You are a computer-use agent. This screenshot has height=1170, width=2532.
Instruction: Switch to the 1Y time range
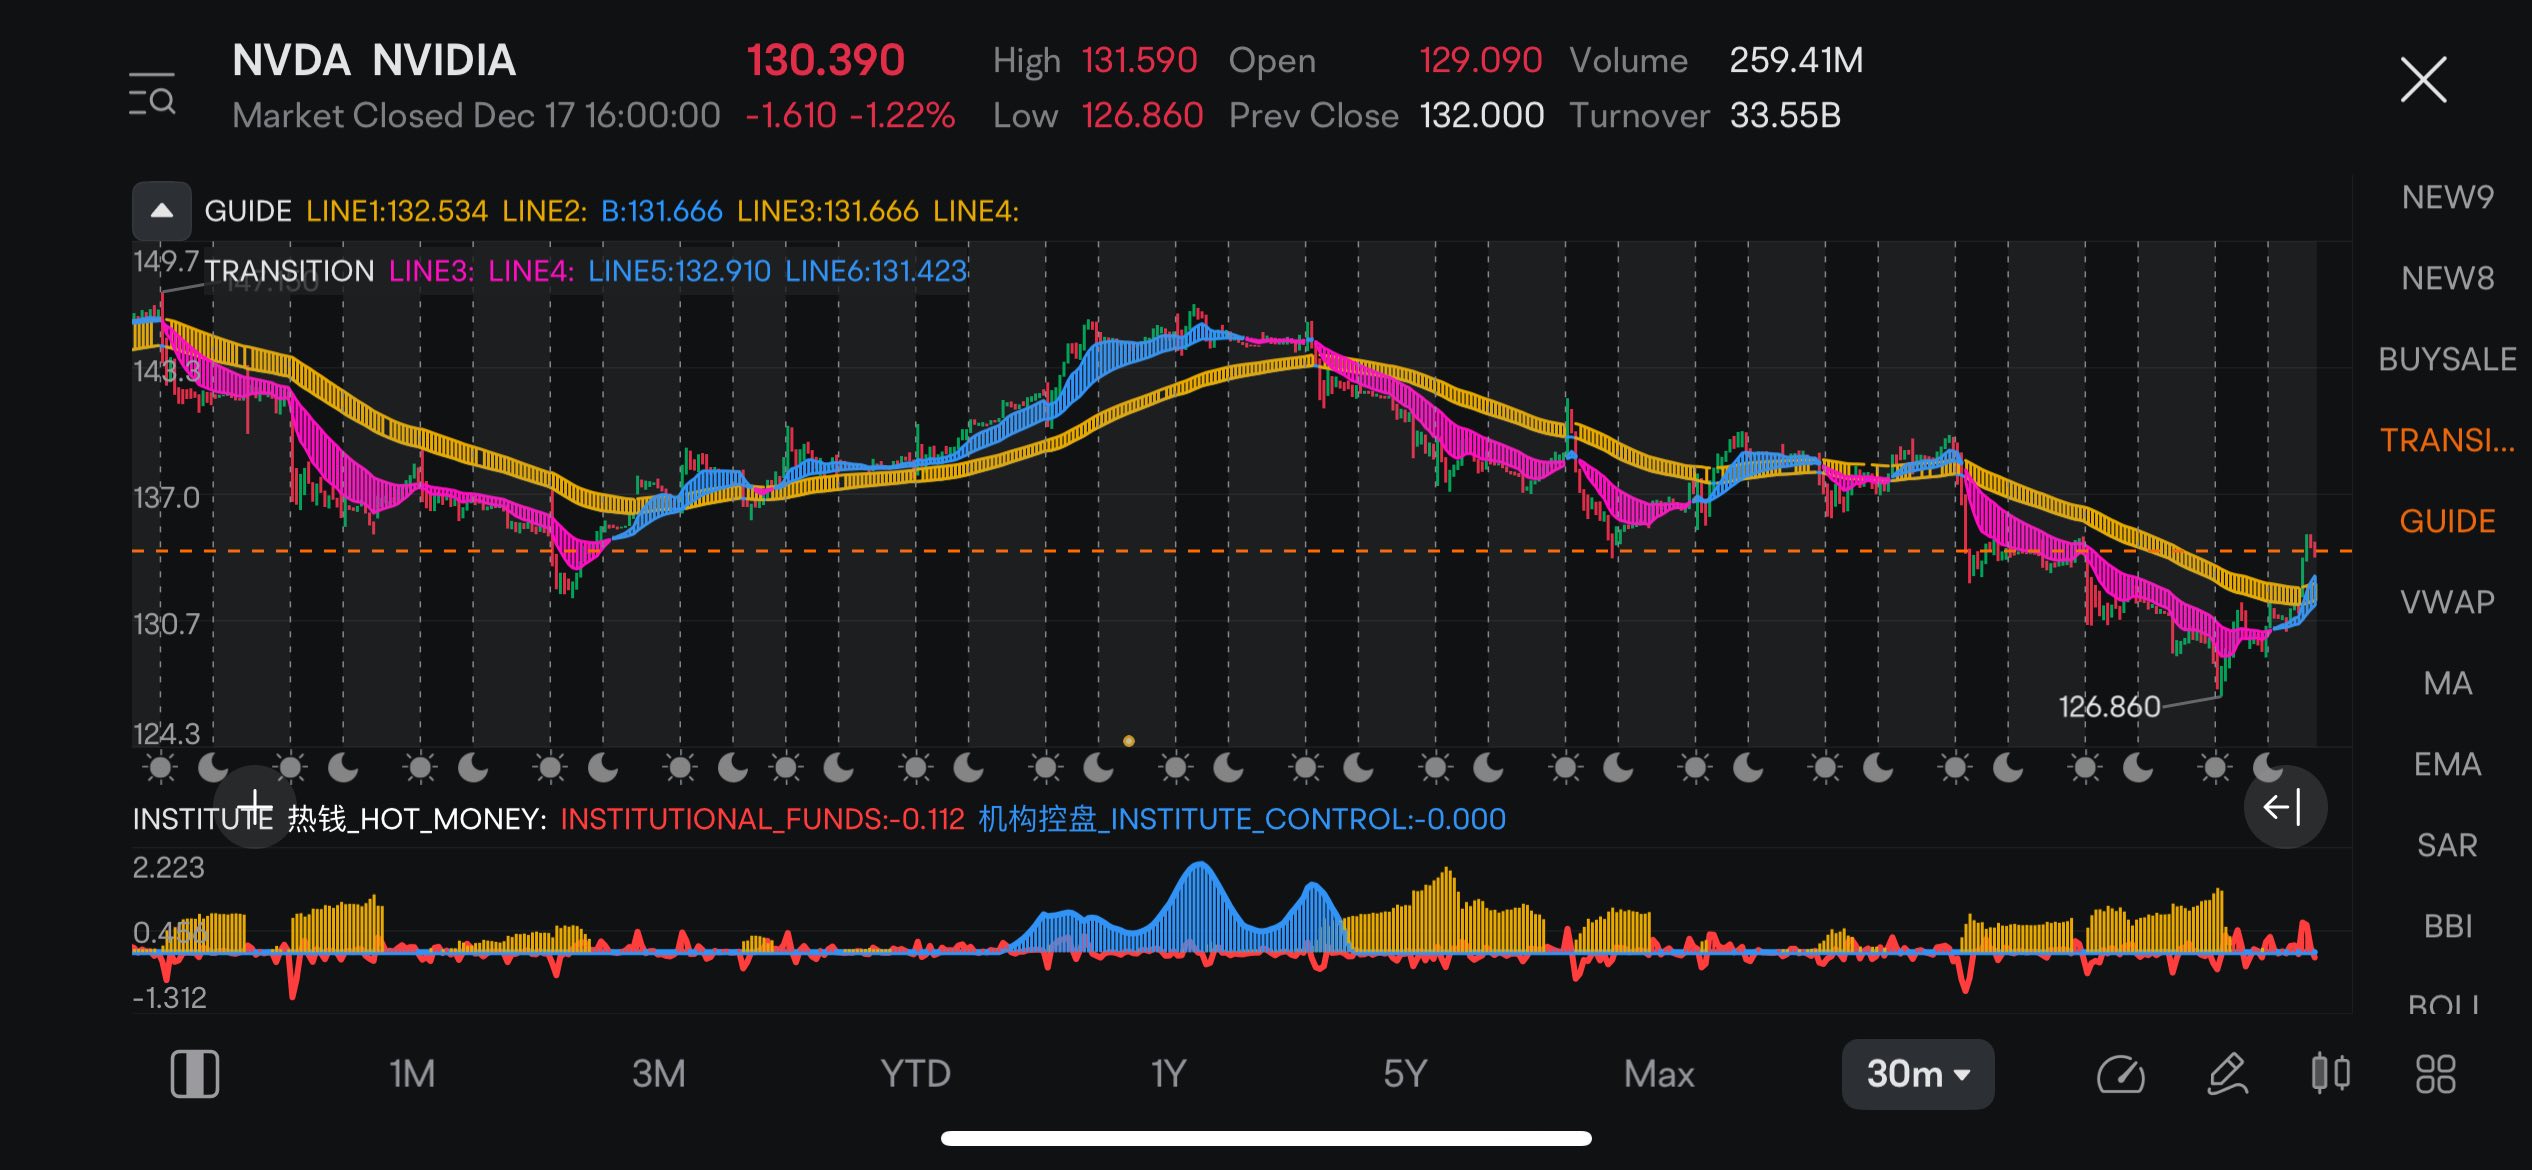click(1168, 1074)
